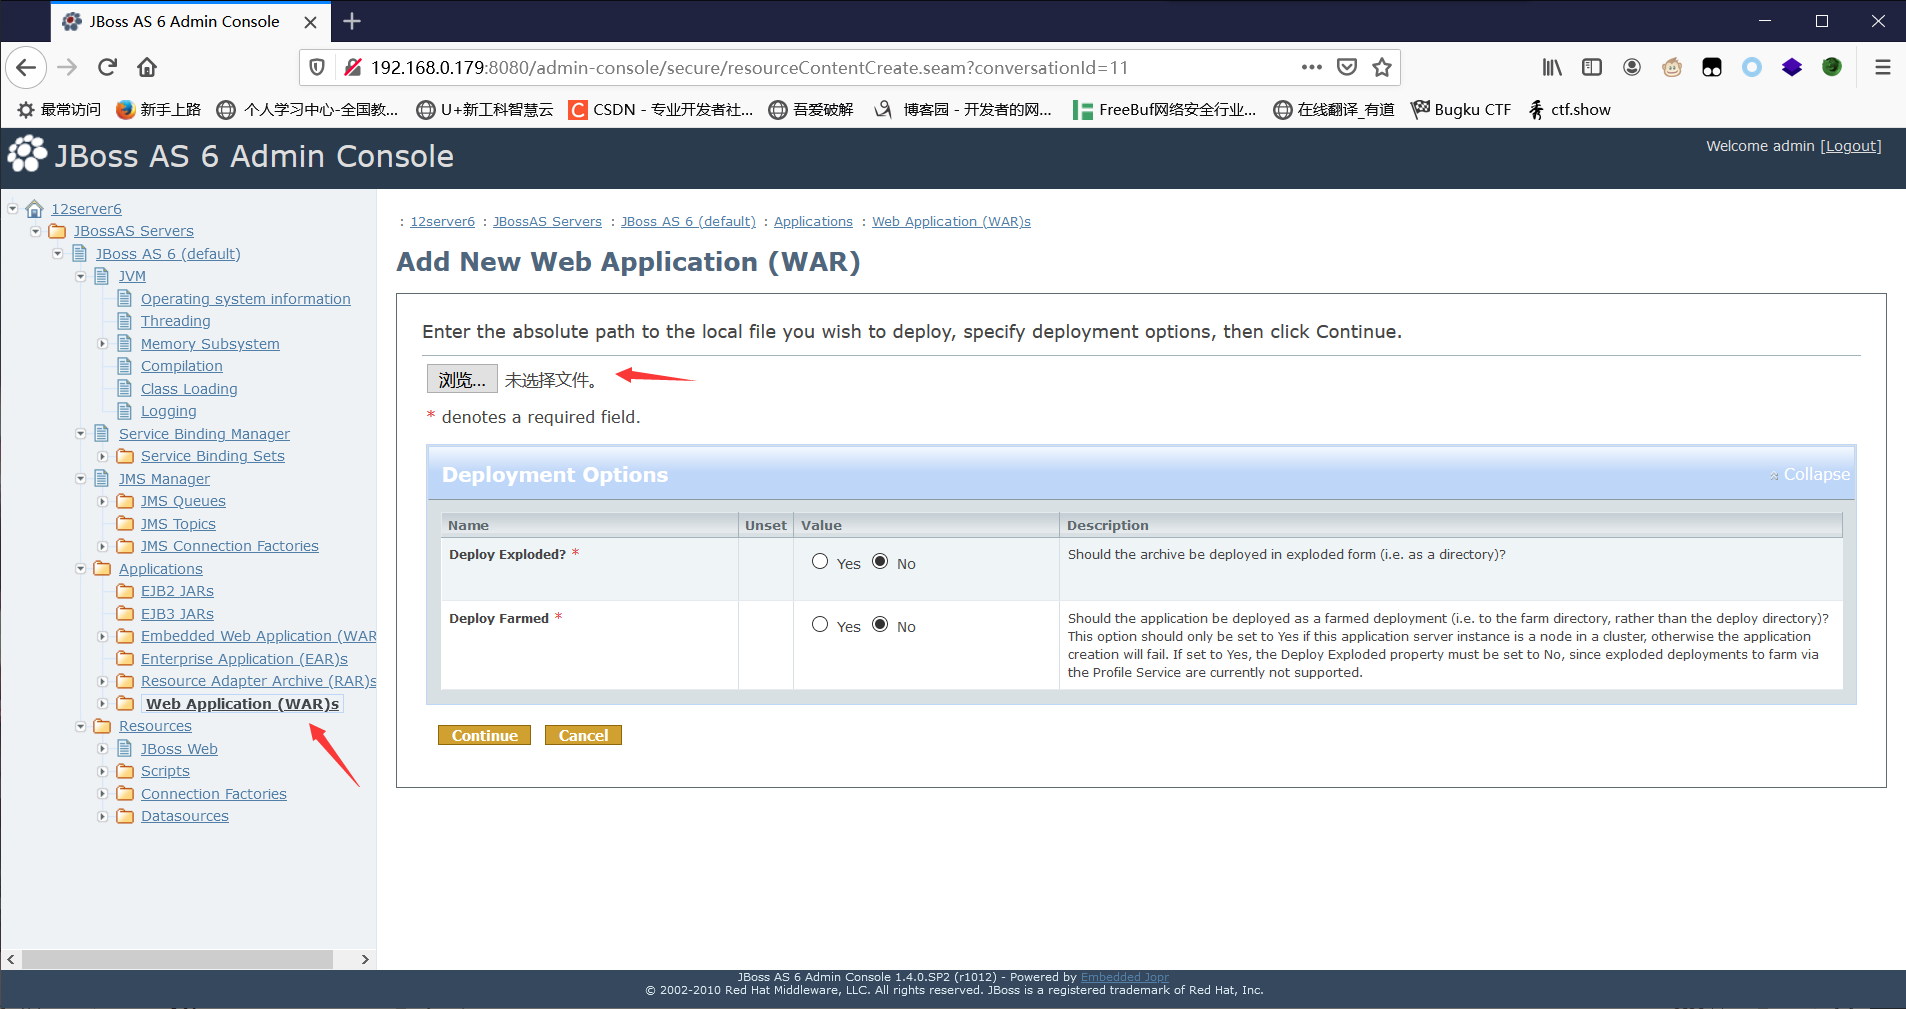Screen dimensions: 1906x1009
Task: Set Deploy Exploded to No
Action: [x=880, y=561]
